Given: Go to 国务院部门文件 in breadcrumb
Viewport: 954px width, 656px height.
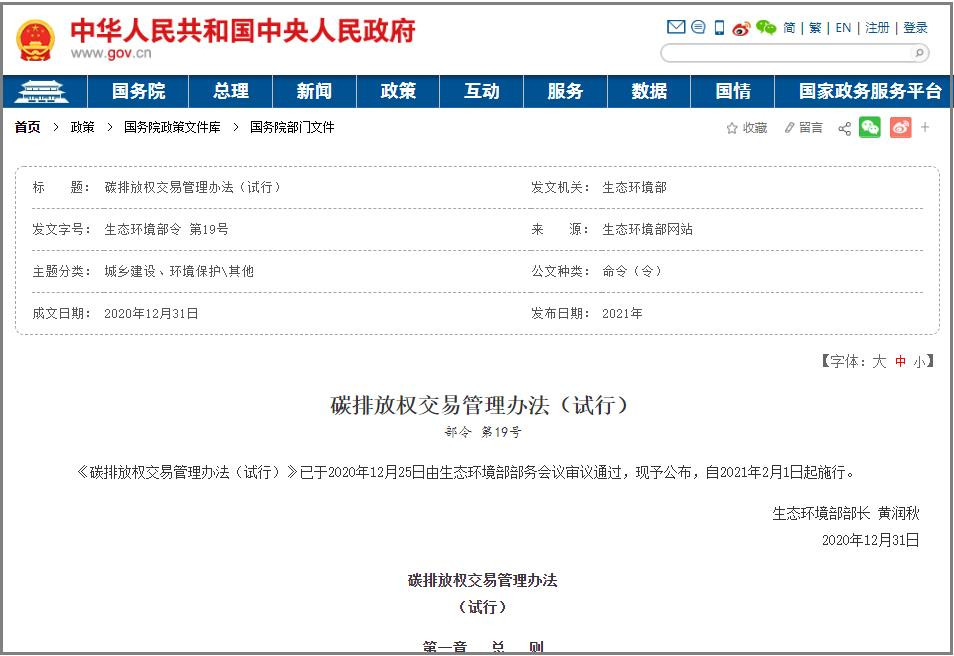Looking at the screenshot, I should (x=292, y=127).
